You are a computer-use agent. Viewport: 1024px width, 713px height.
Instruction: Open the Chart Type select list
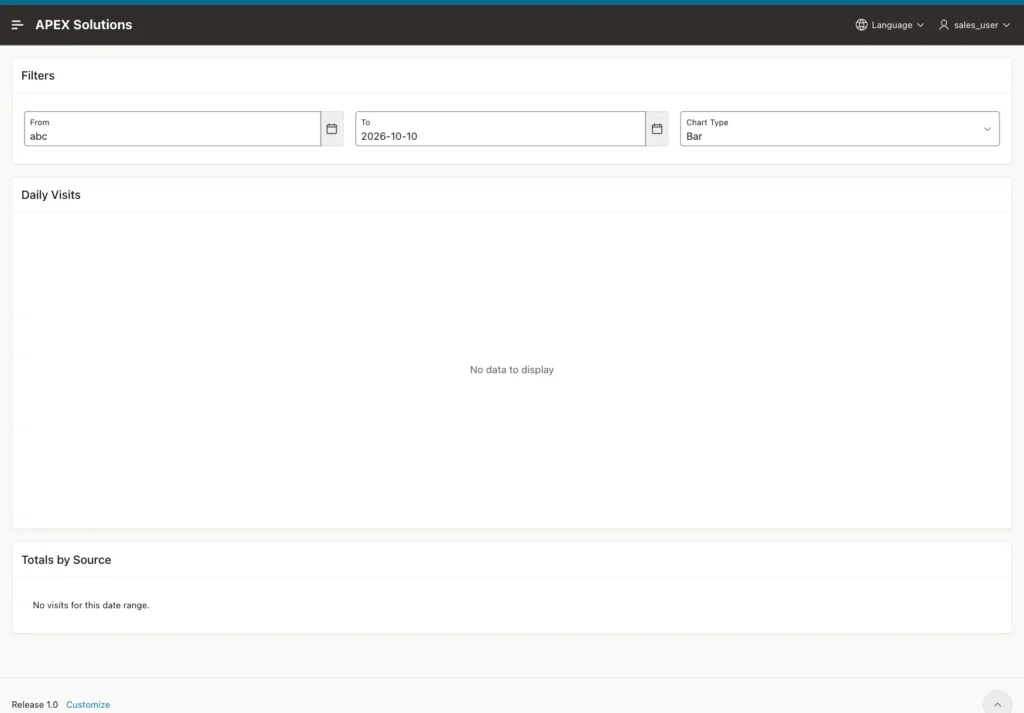point(839,129)
